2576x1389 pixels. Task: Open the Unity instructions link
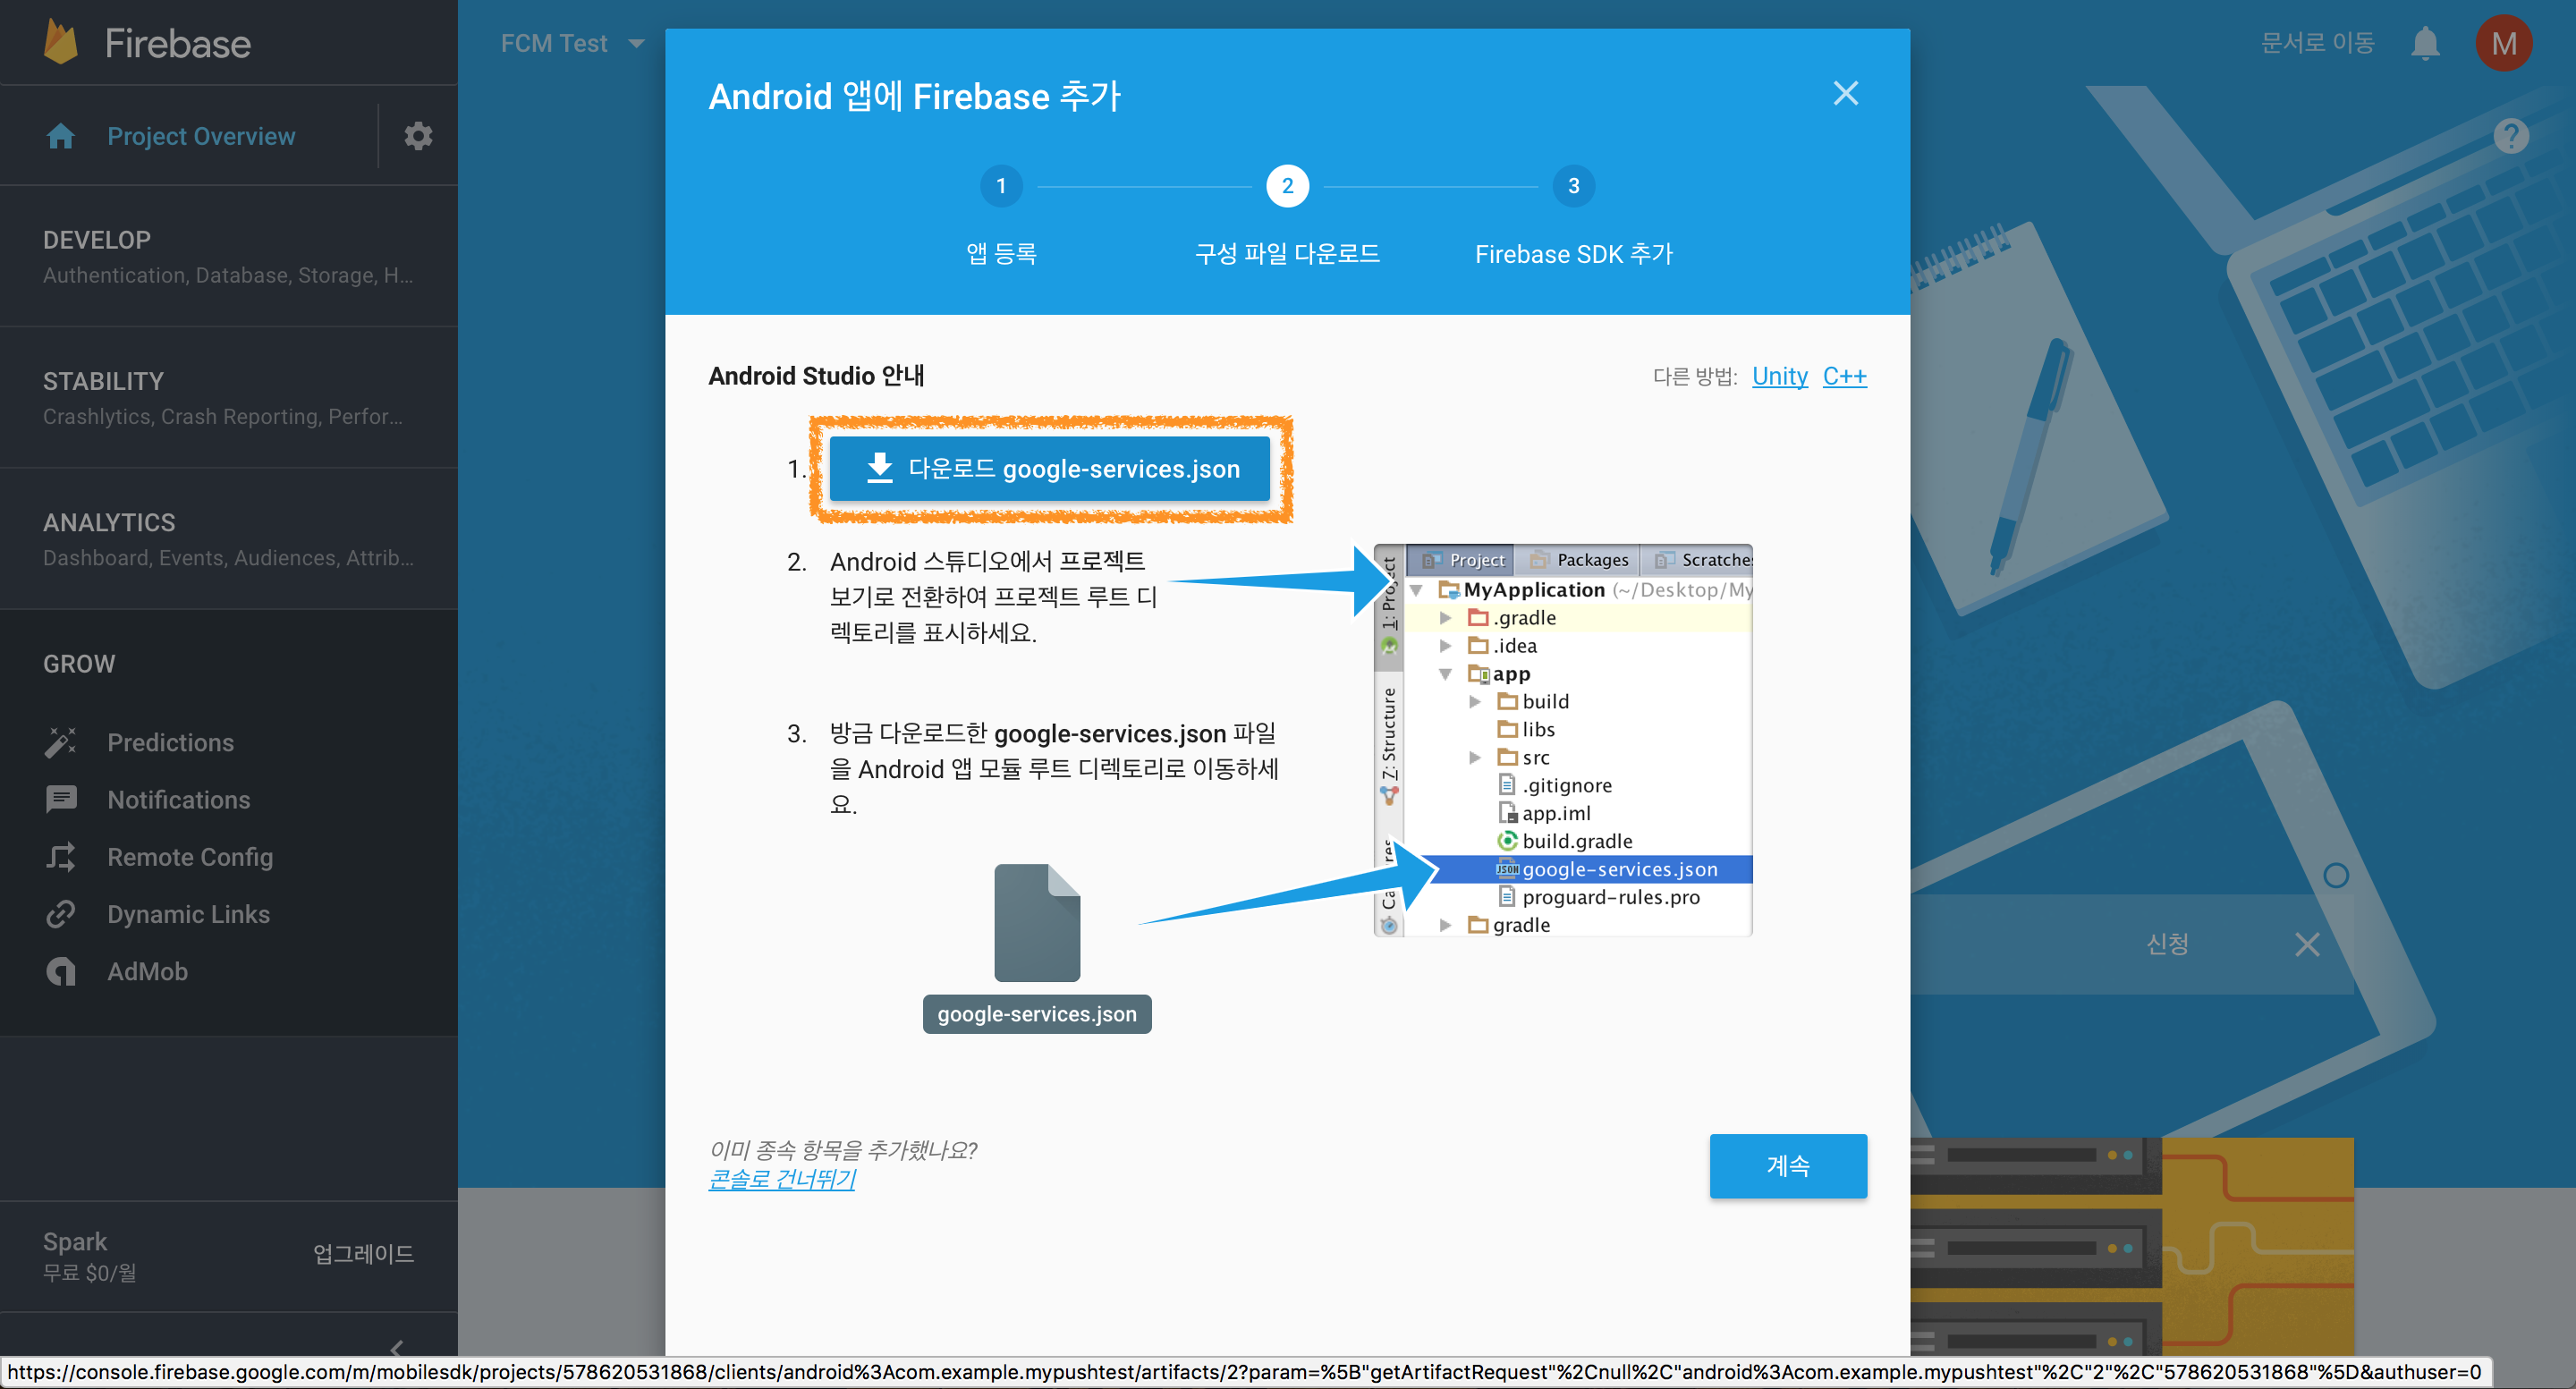point(1779,376)
